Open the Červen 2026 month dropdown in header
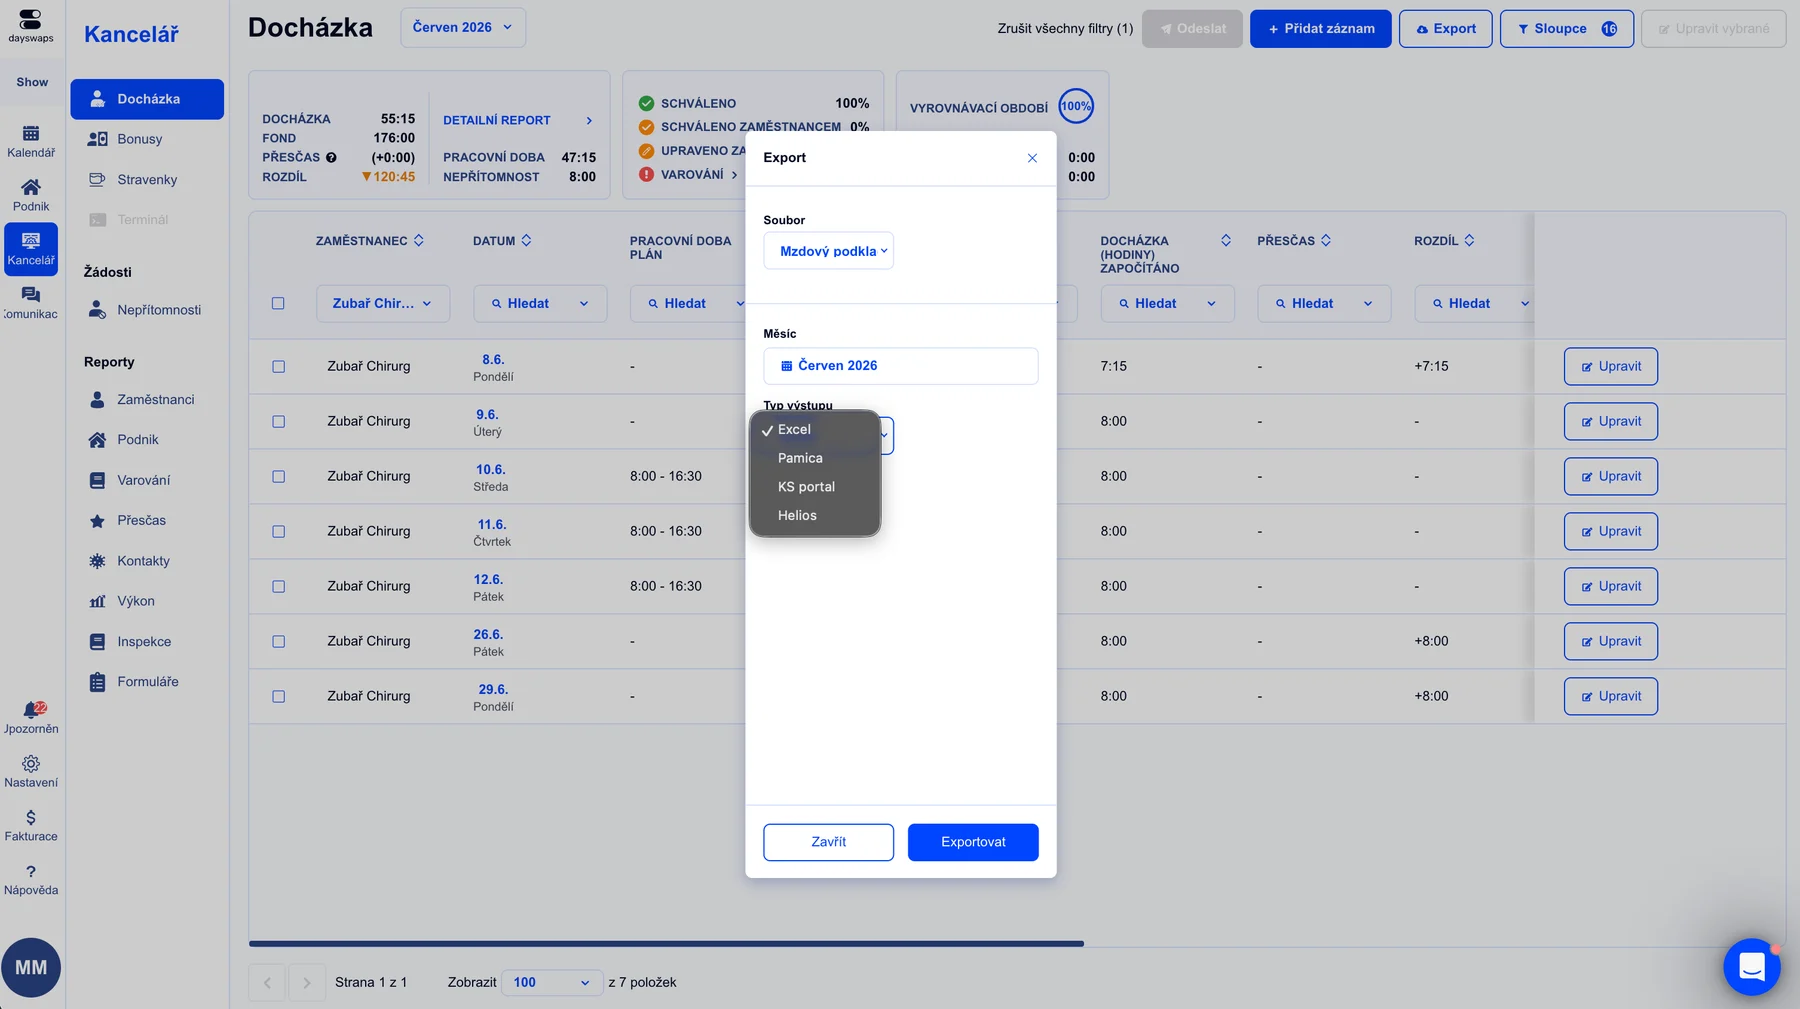The height and width of the screenshot is (1009, 1800). click(463, 28)
